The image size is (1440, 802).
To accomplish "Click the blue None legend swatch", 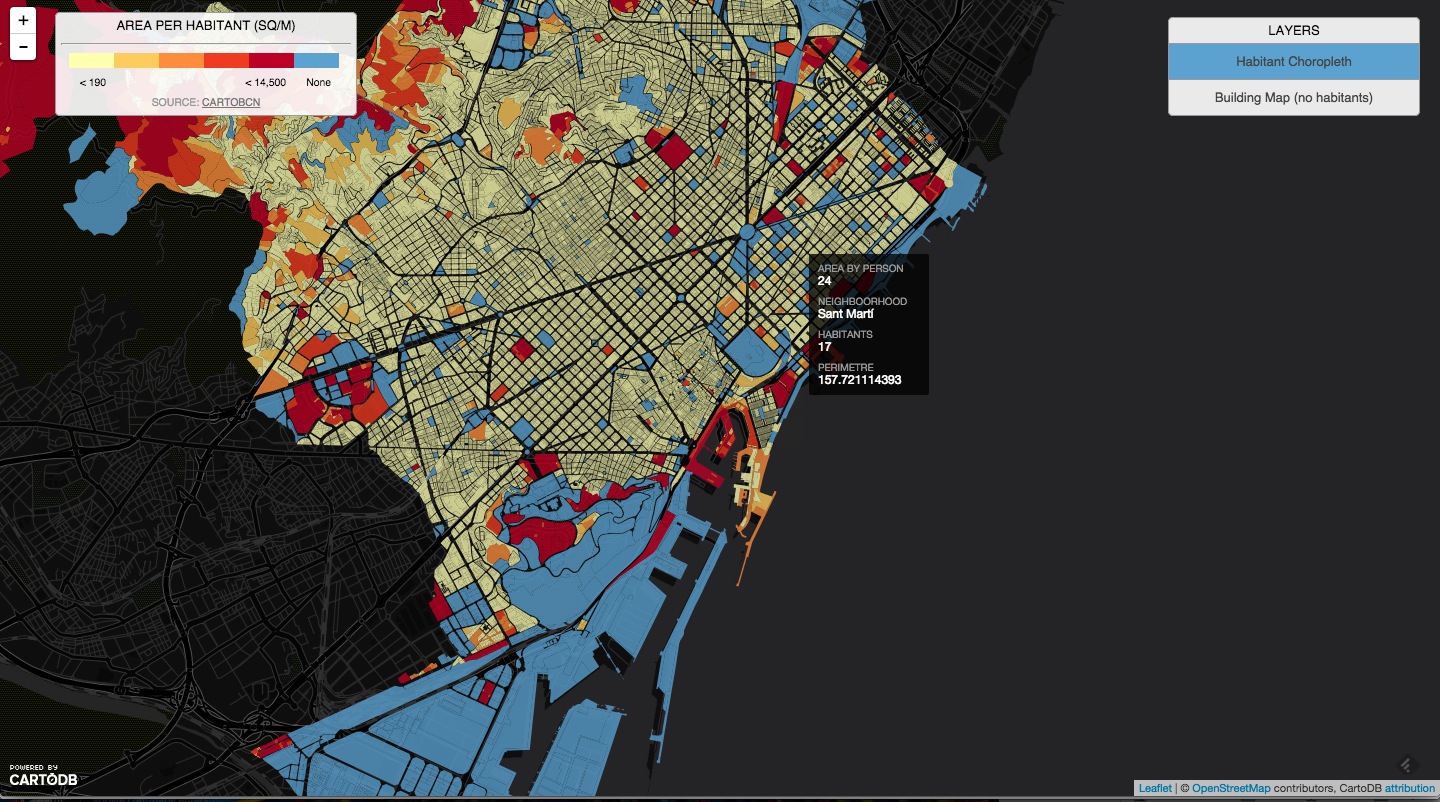I will pos(317,60).
